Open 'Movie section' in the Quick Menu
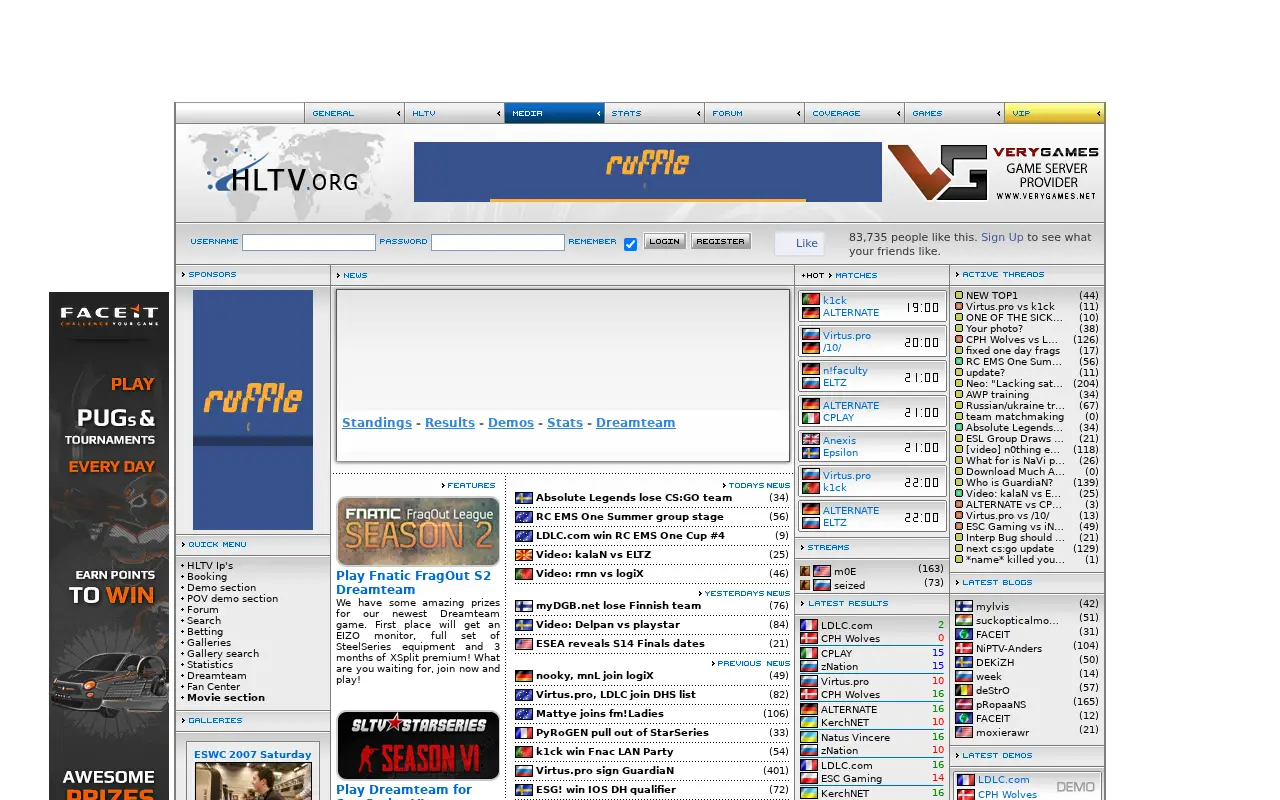 226,698
